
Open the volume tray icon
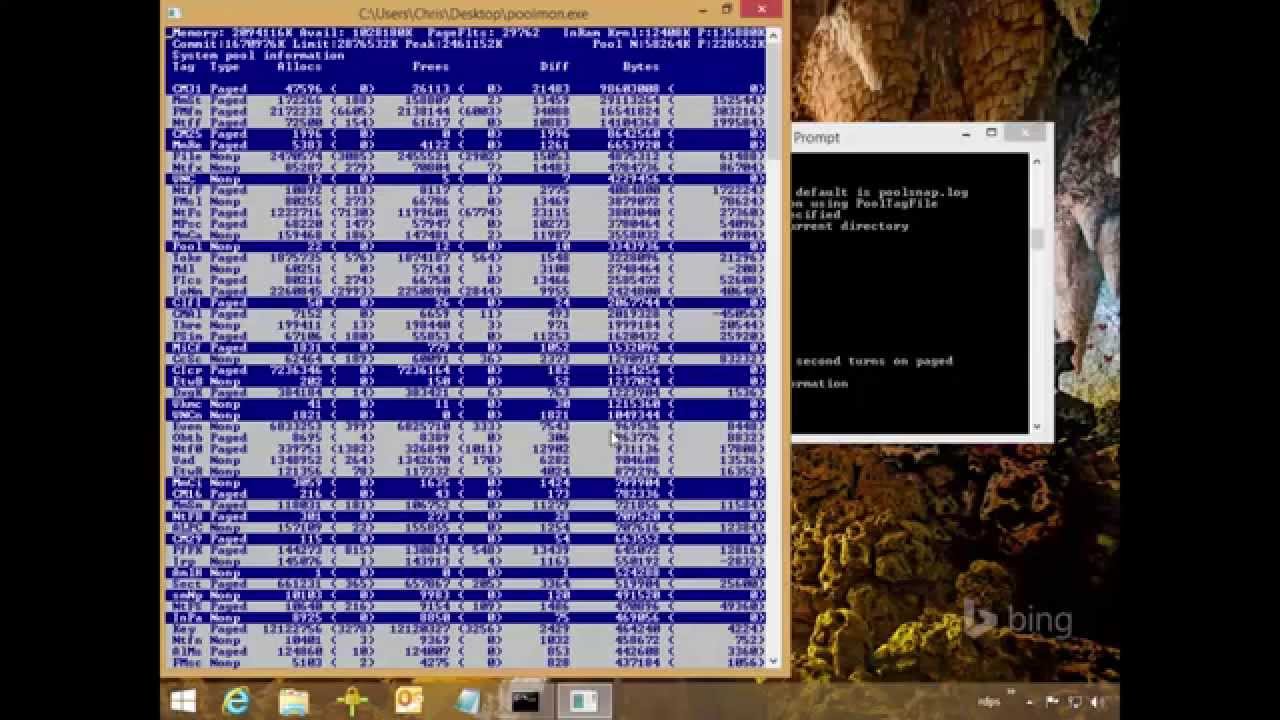1096,702
